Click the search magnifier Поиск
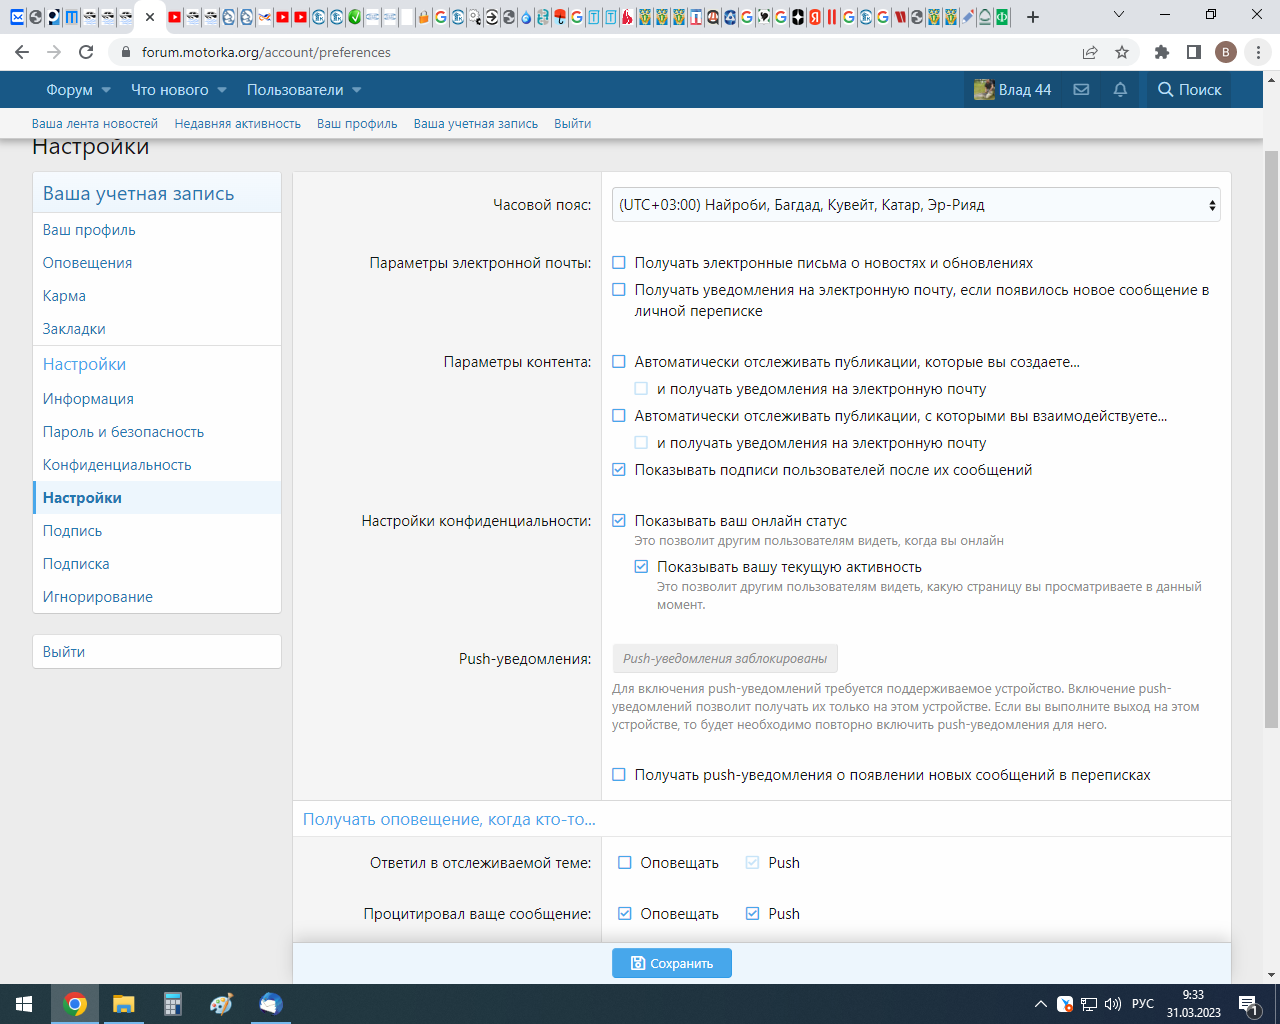1280x1024 pixels. (x=1189, y=90)
